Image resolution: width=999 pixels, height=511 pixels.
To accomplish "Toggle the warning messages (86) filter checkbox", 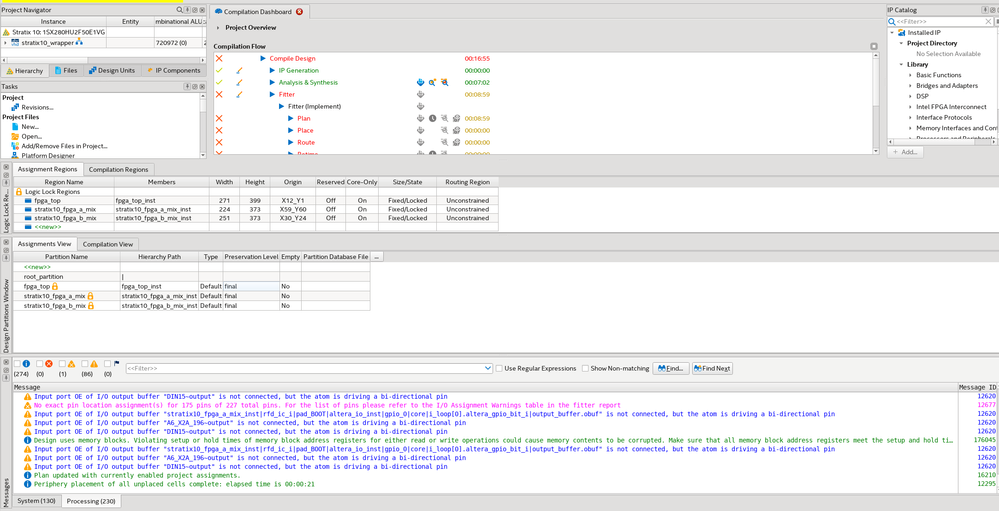I will (85, 363).
